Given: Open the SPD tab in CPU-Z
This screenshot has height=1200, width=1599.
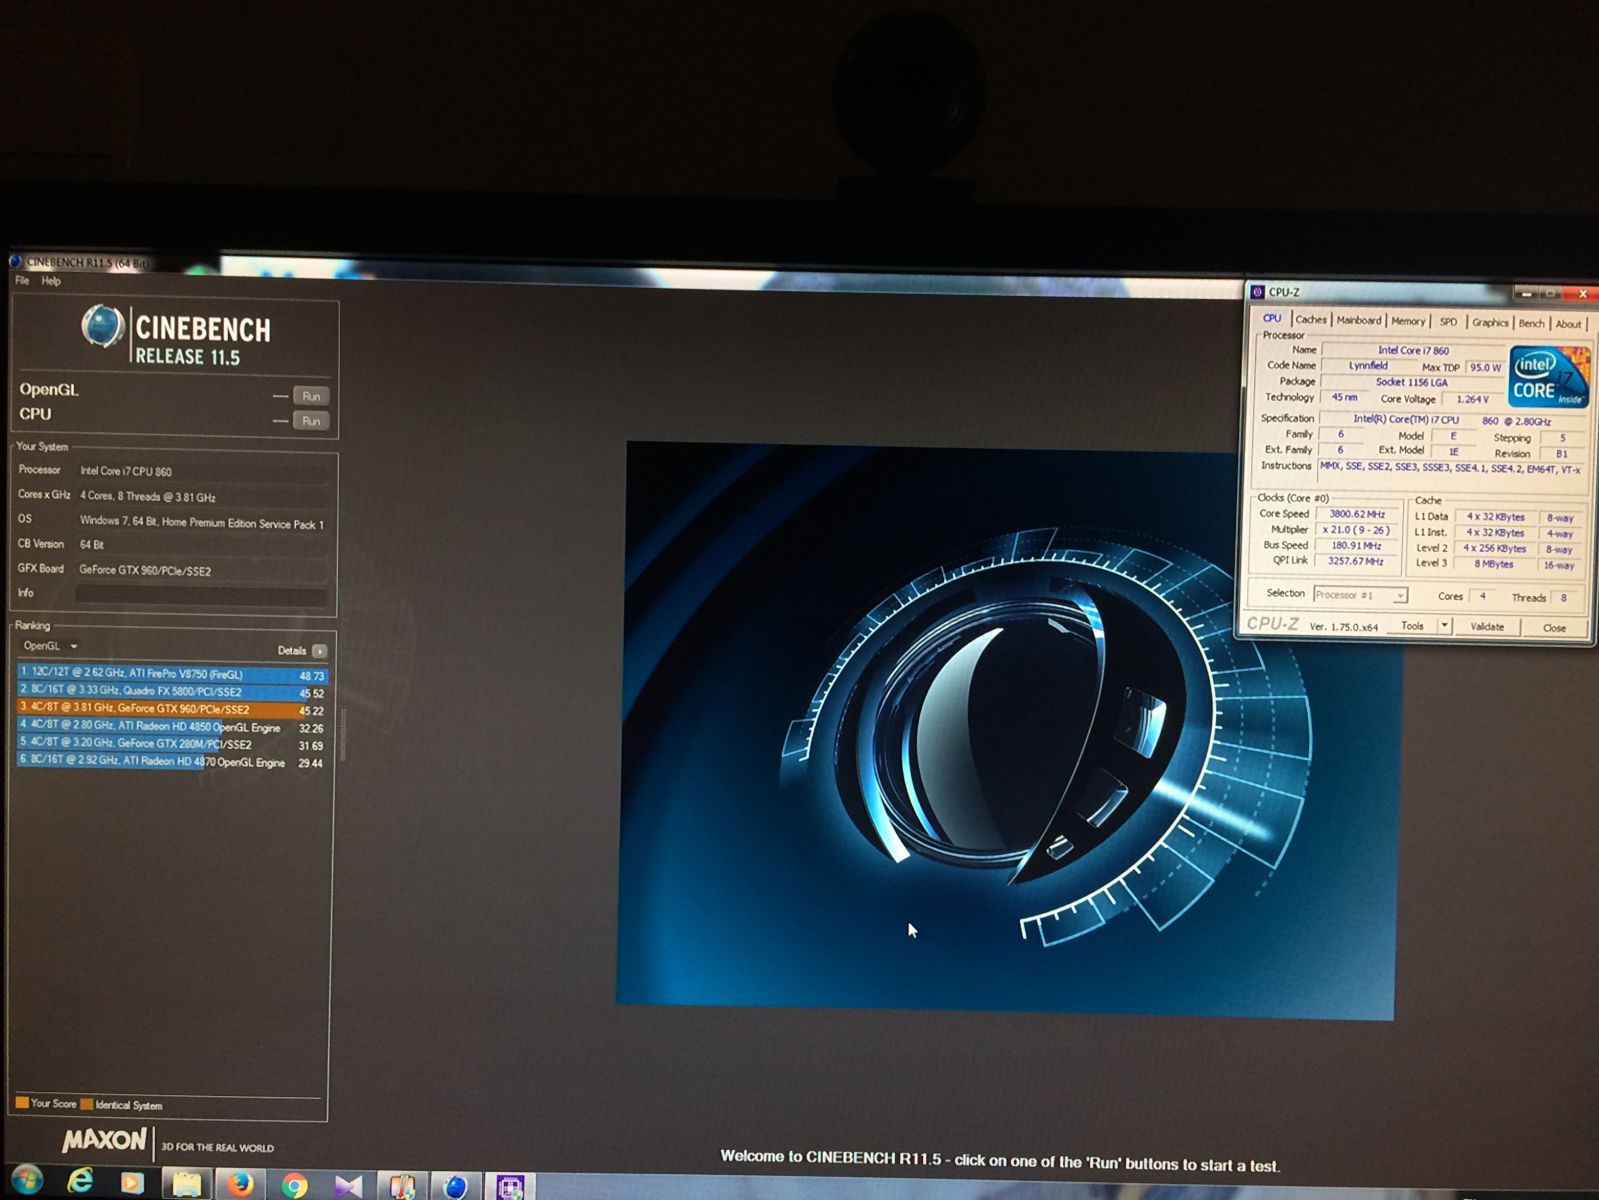Looking at the screenshot, I should (1448, 322).
